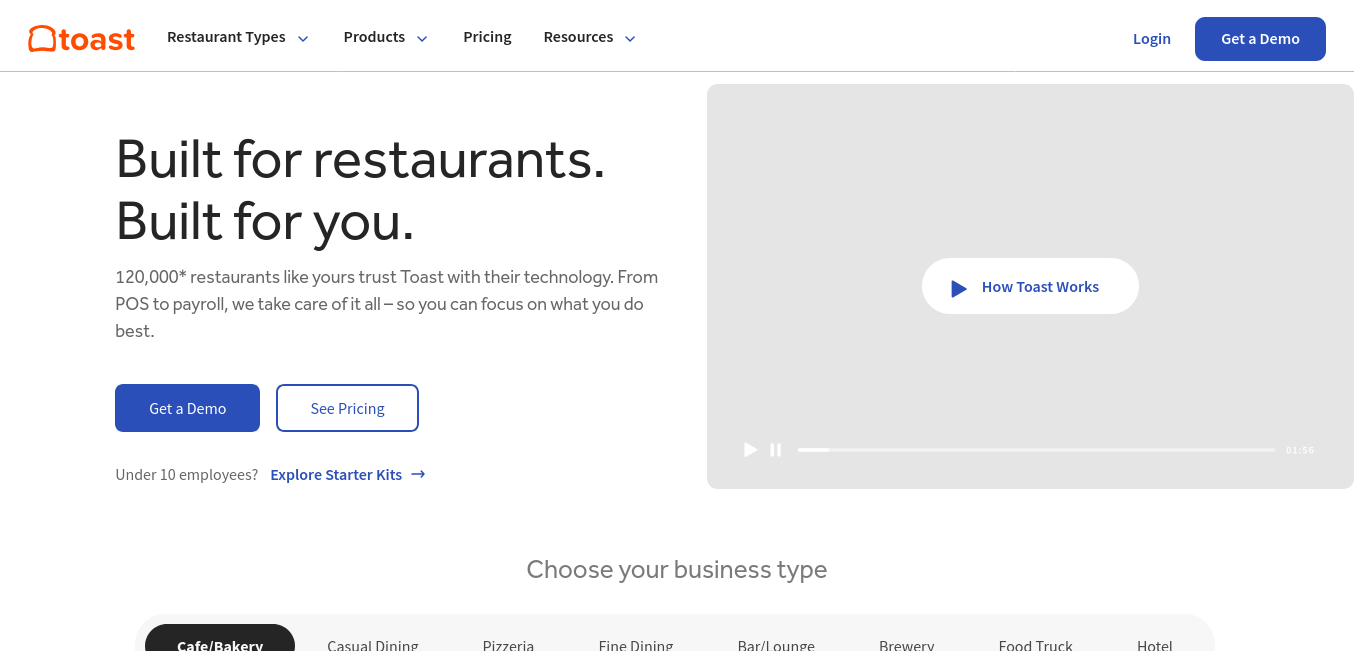Select the Bar/Lounge tab

click(x=776, y=644)
